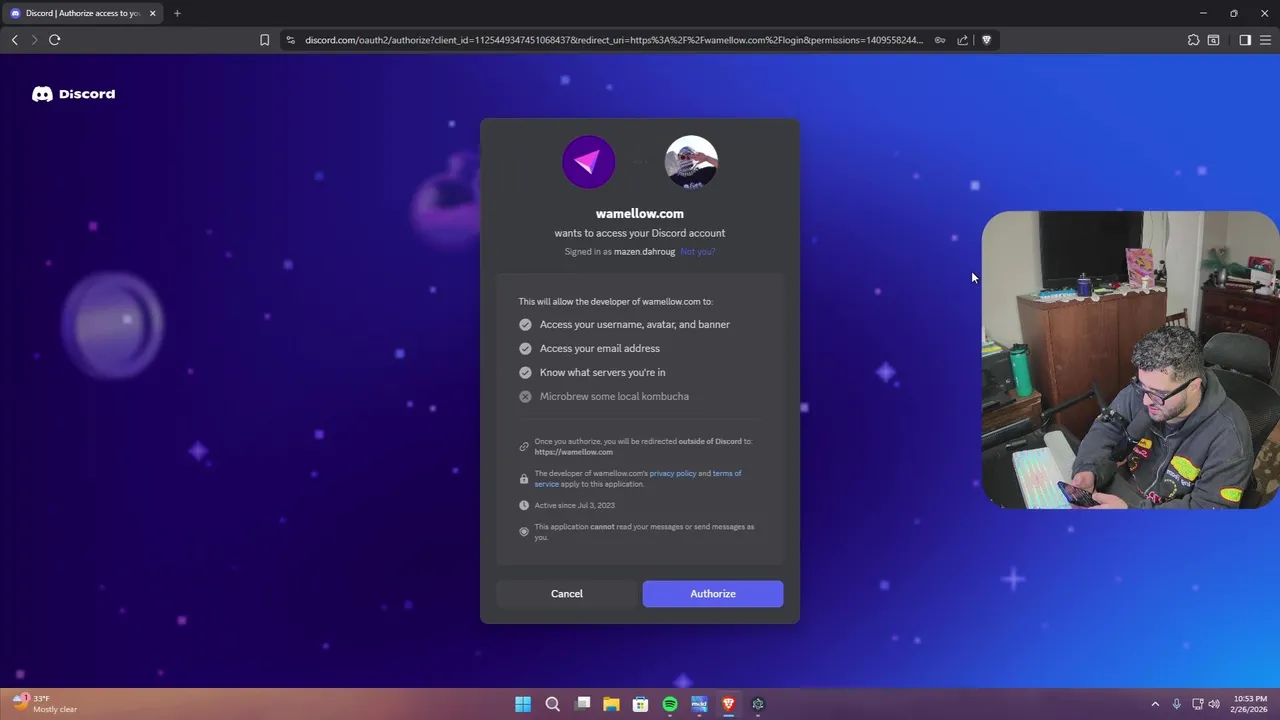The width and height of the screenshot is (1280, 720).
Task: Click the 'Not you?' link
Action: [697, 252]
